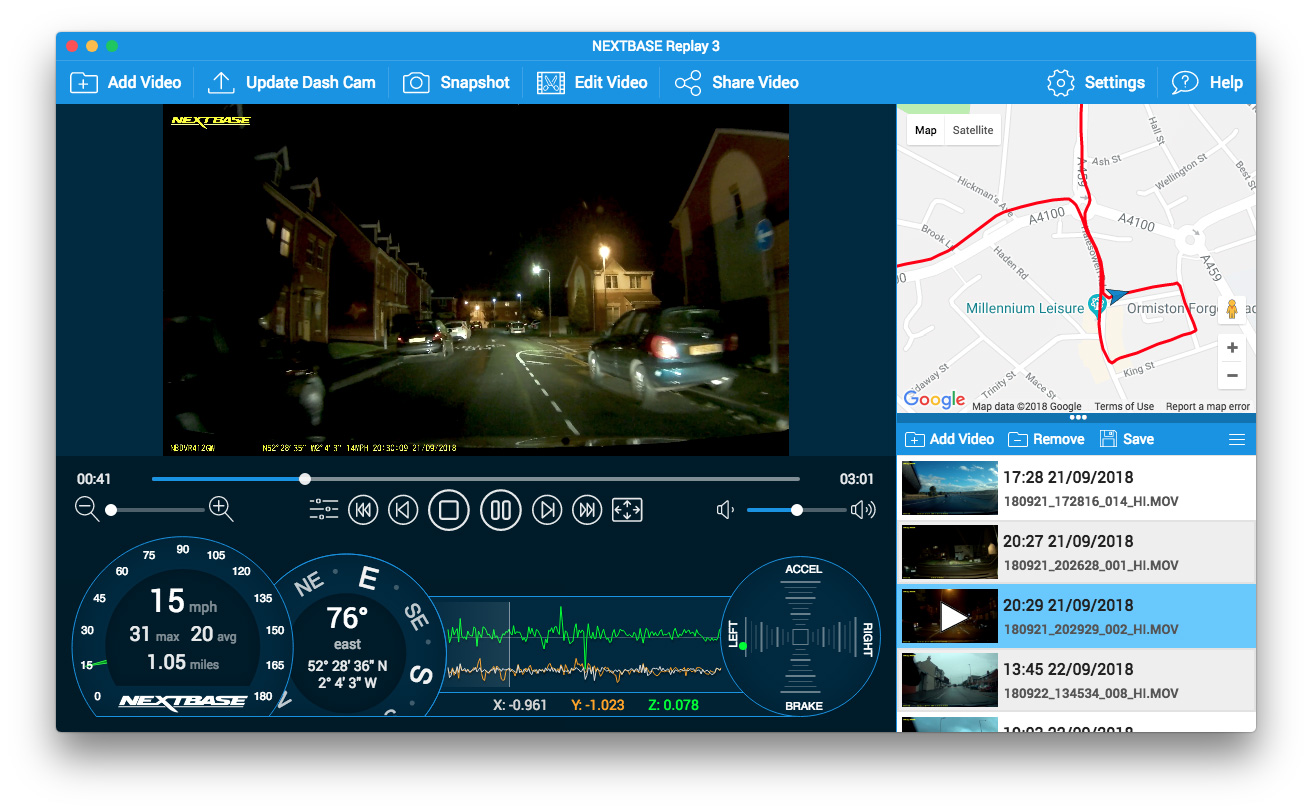This screenshot has width=1312, height=812.
Task: Switch the map to Map view
Action: pyautogui.click(x=926, y=130)
